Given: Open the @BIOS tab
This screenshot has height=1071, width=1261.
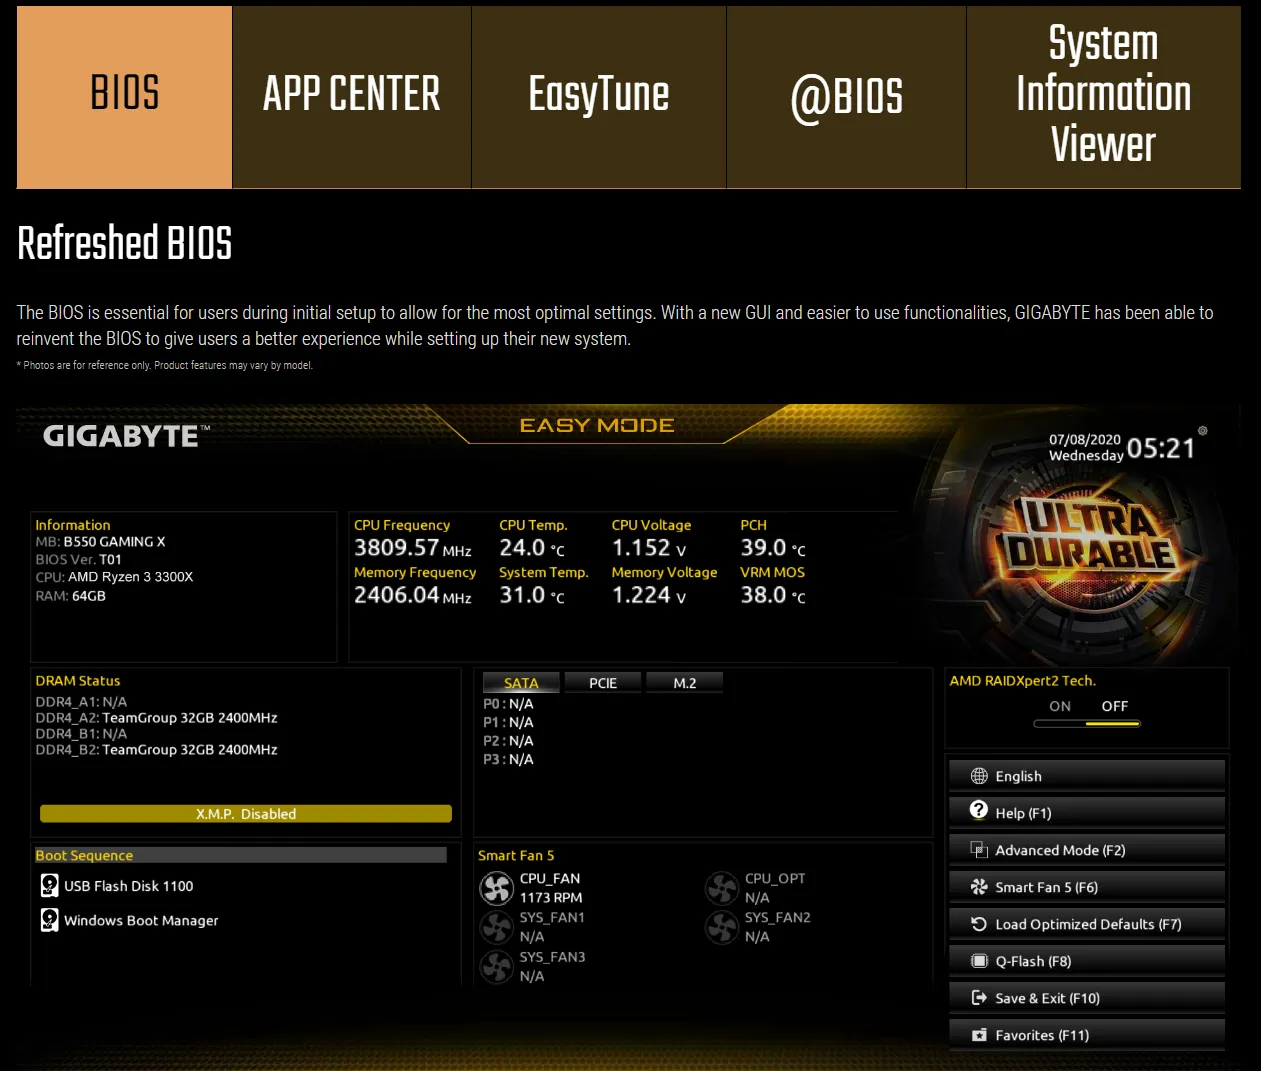Looking at the screenshot, I should tap(846, 97).
